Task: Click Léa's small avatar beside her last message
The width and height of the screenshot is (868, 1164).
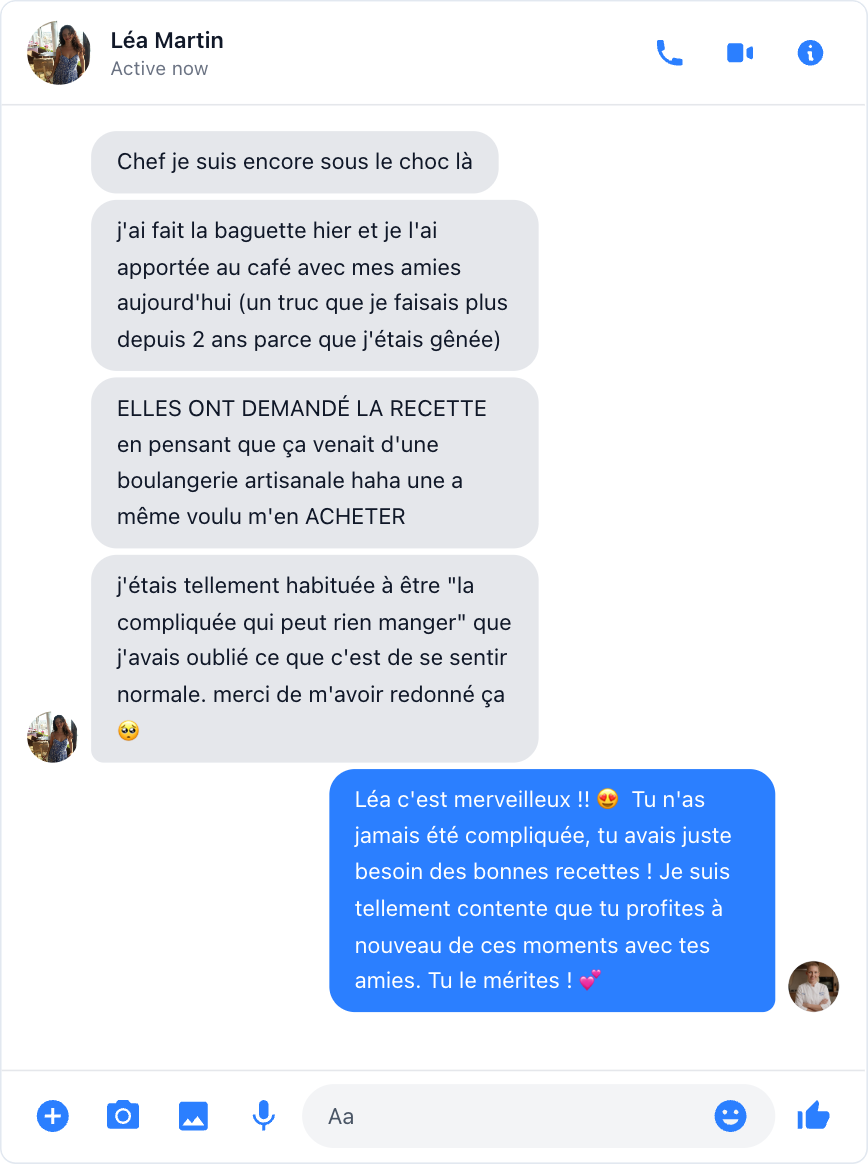Action: pos(53,737)
